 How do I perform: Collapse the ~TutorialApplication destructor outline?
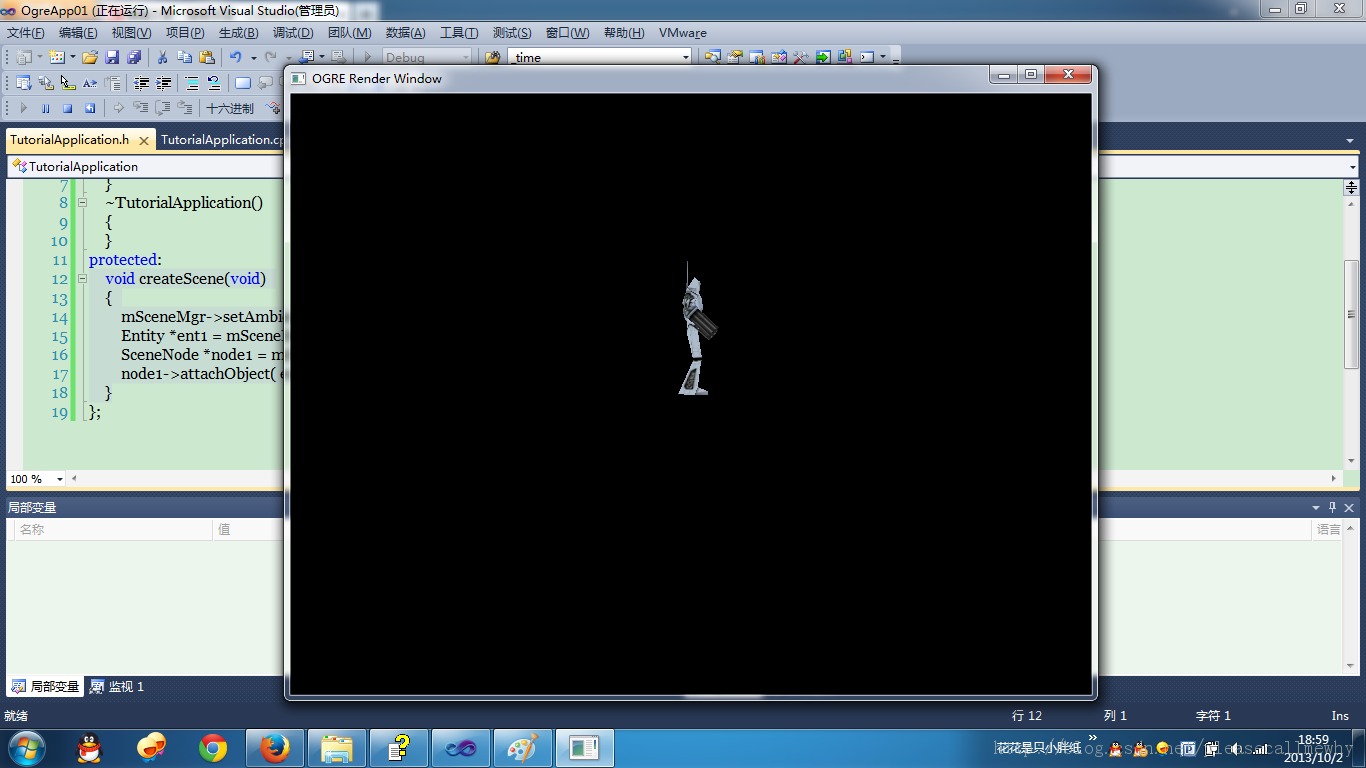pos(82,202)
